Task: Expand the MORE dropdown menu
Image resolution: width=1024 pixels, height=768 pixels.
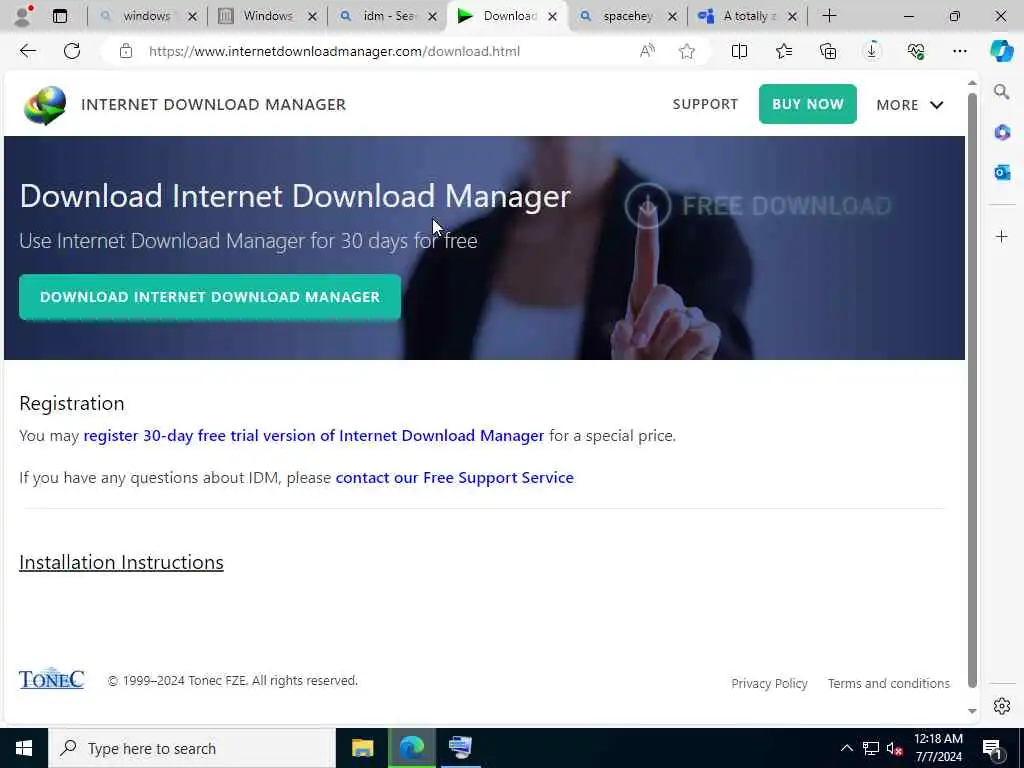Action: point(910,104)
